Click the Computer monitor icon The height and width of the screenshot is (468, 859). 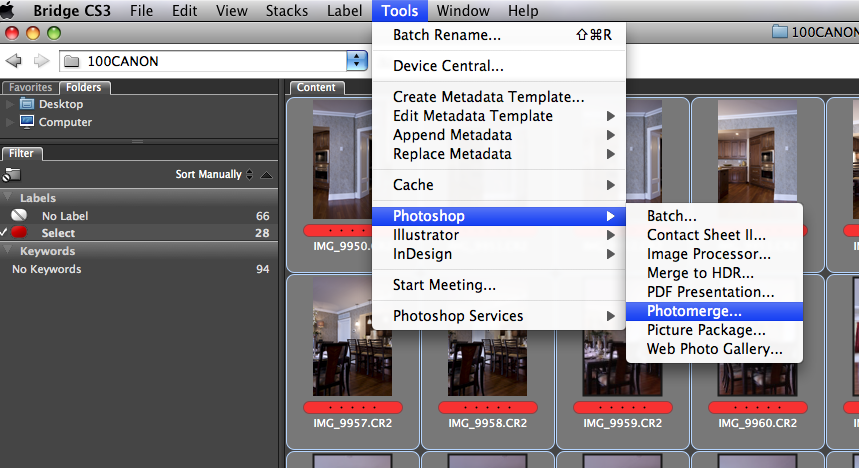click(x=27, y=122)
